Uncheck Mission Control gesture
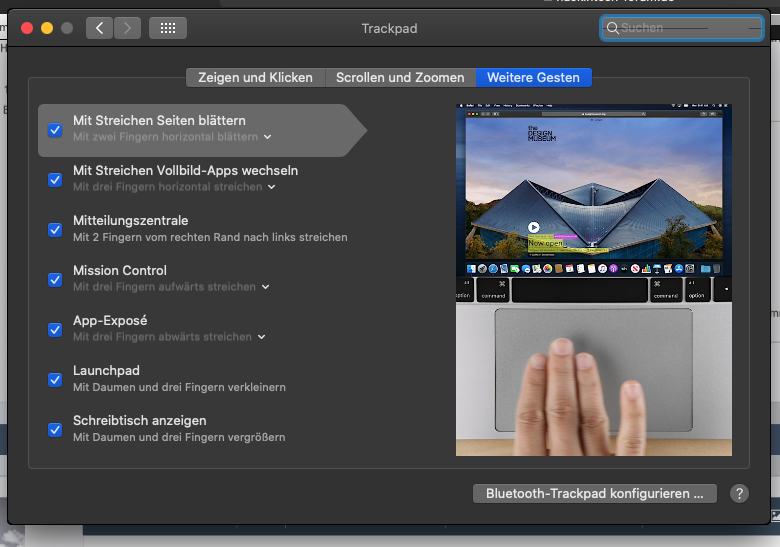The height and width of the screenshot is (547, 780). tap(55, 280)
